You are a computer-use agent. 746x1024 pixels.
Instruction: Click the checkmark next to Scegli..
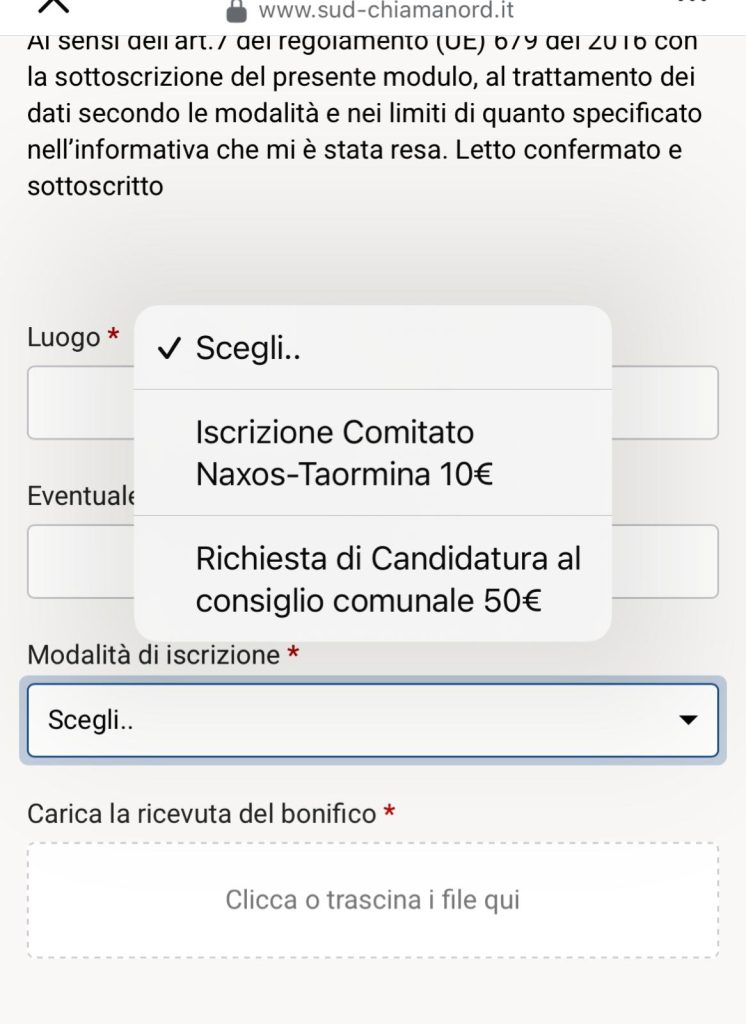(x=169, y=348)
